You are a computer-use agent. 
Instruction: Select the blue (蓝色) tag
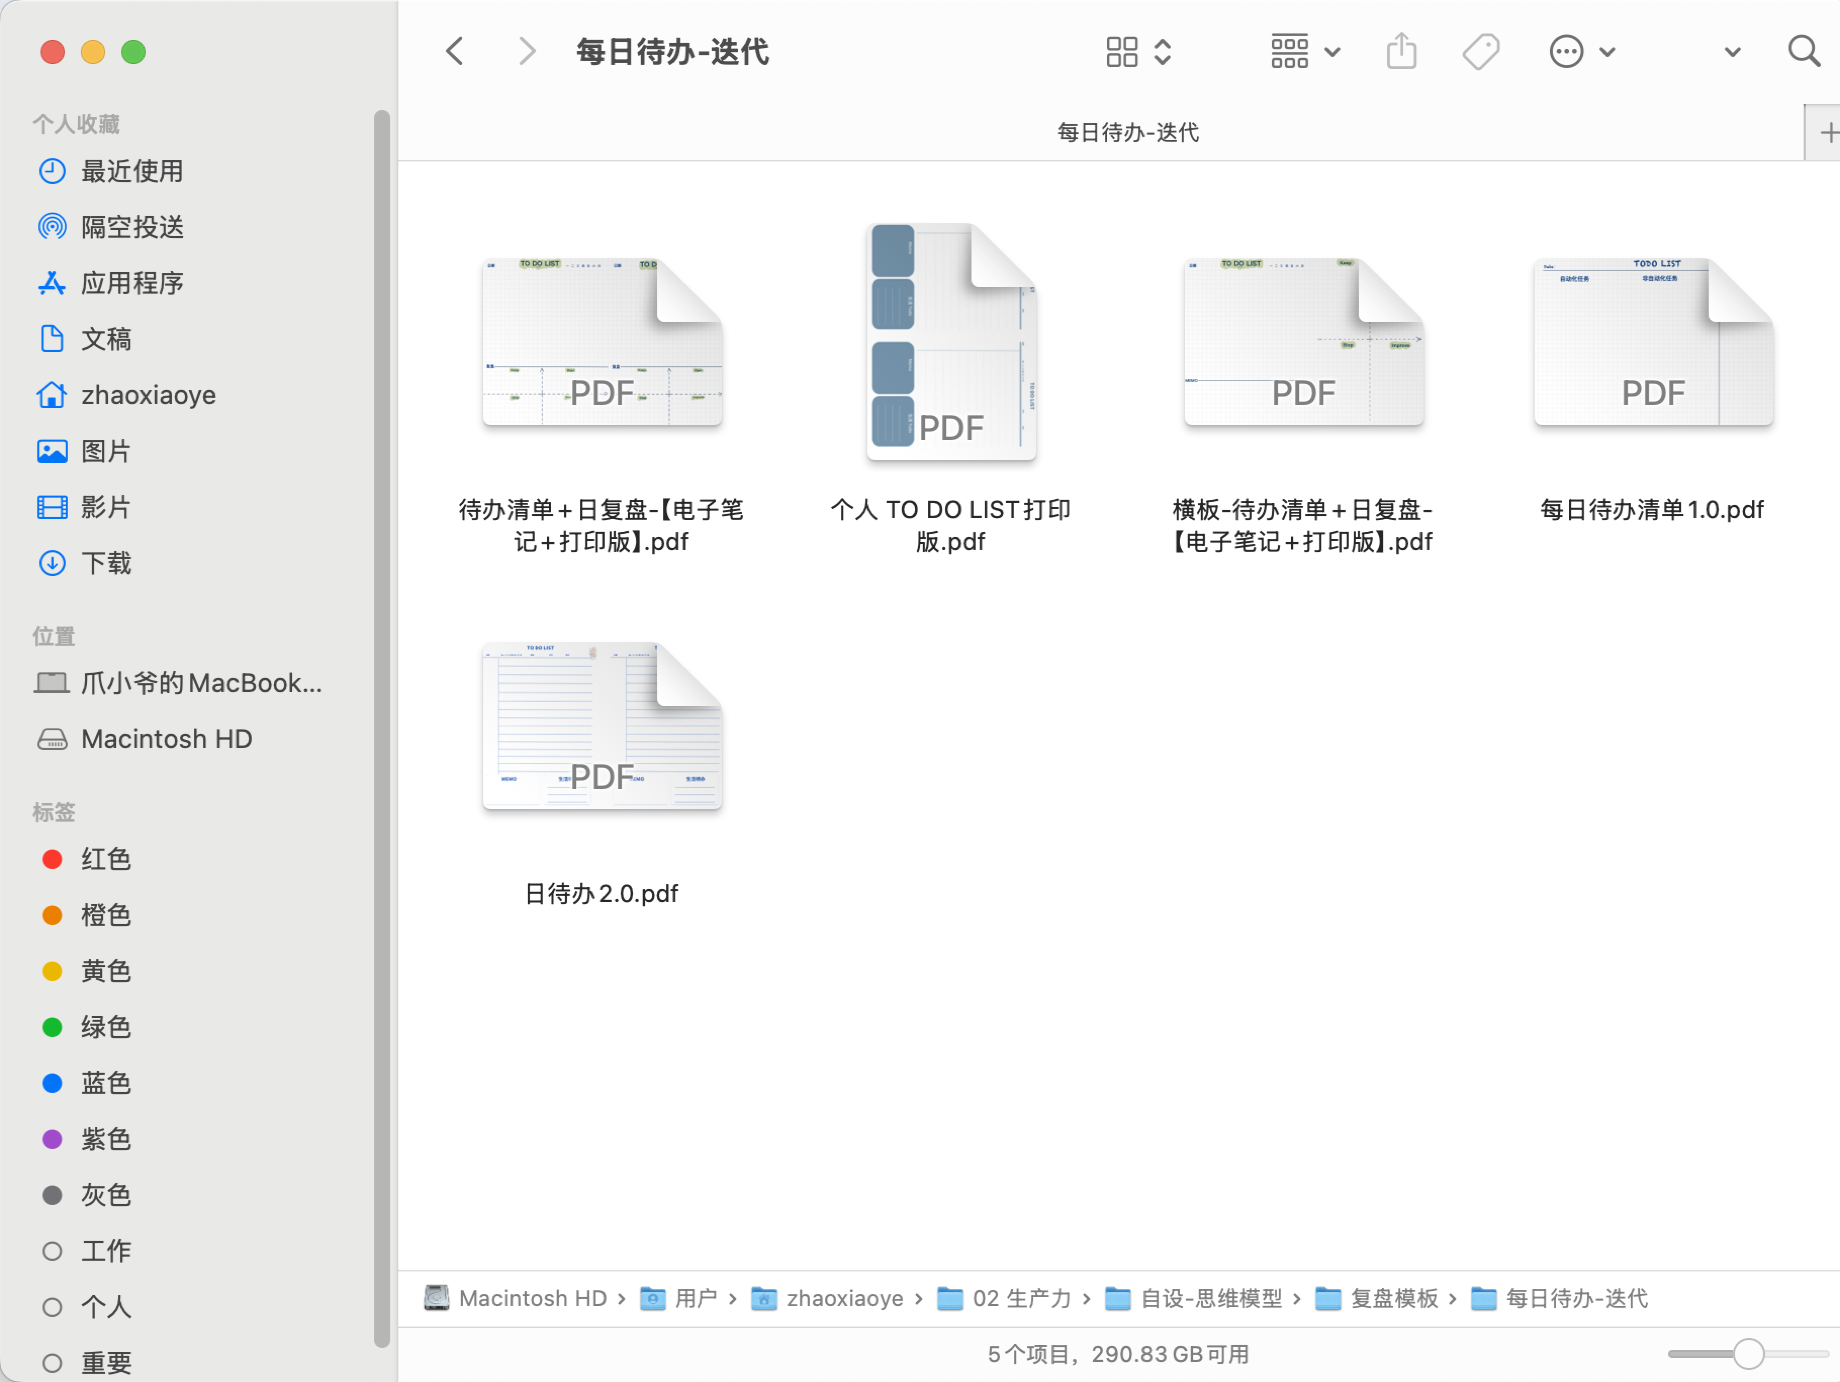point(105,1083)
